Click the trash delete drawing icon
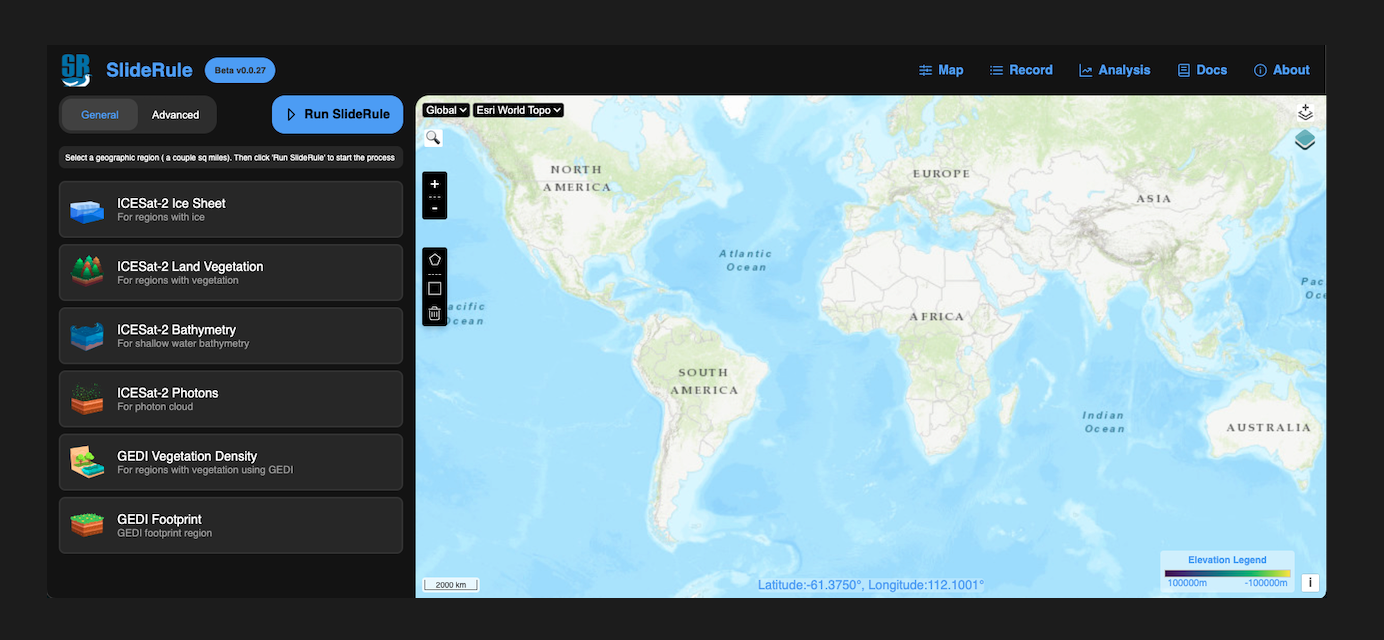Image resolution: width=1384 pixels, height=640 pixels. pyautogui.click(x=435, y=313)
